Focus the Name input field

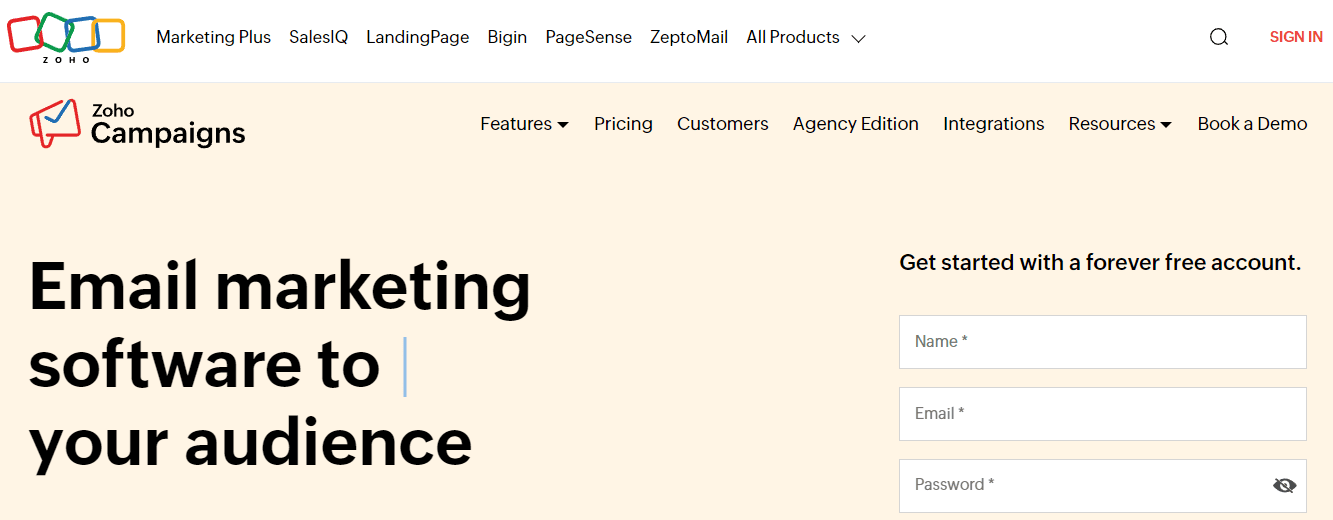tap(1102, 342)
